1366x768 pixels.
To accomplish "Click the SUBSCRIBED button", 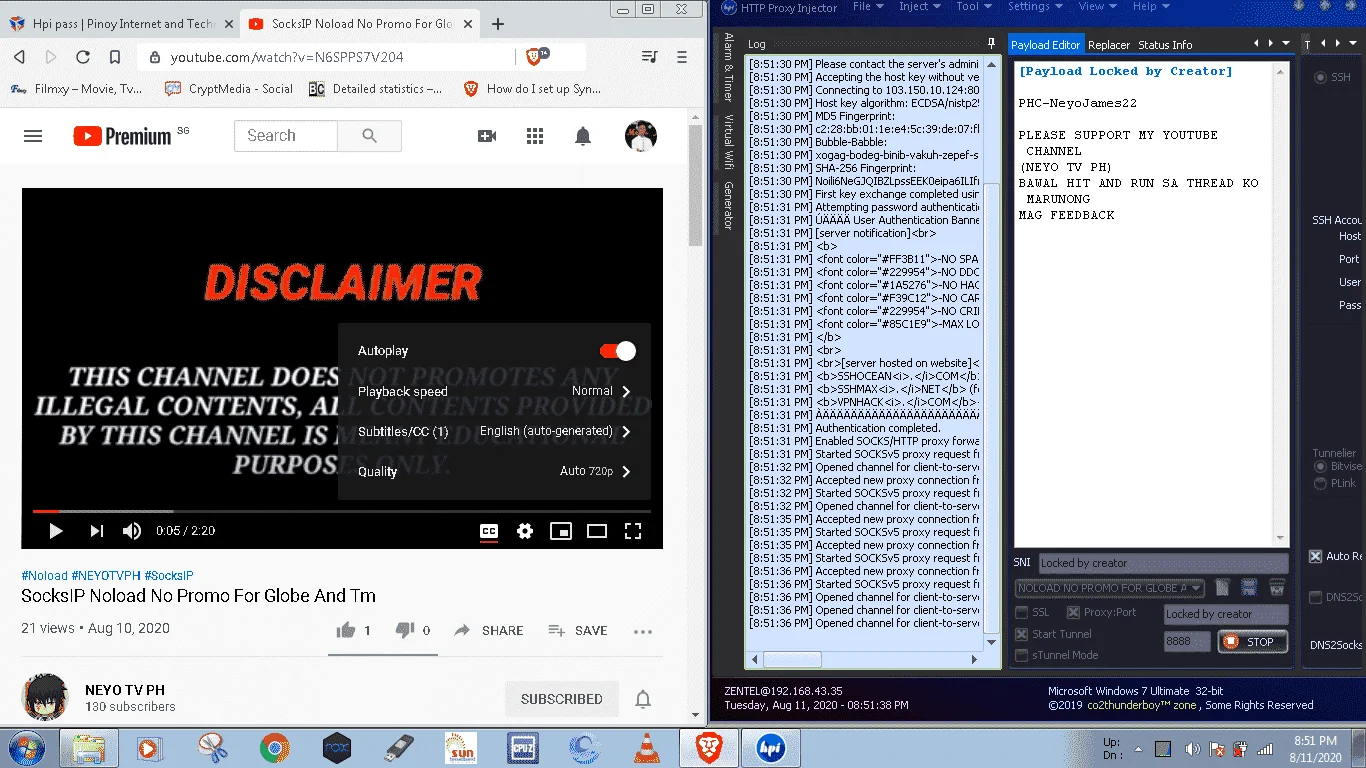I will (562, 699).
